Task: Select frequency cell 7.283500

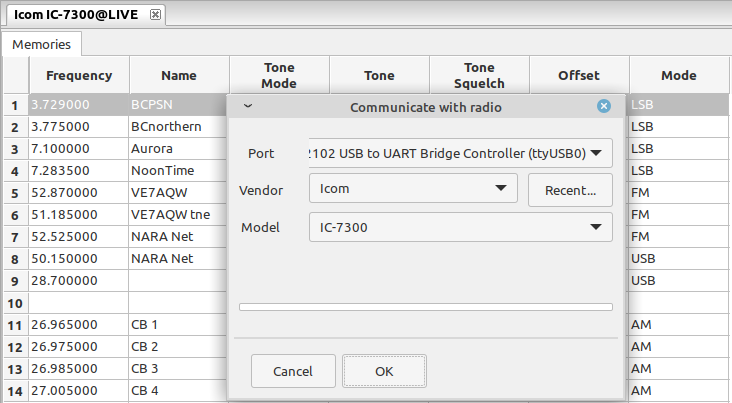Action: tap(78, 170)
